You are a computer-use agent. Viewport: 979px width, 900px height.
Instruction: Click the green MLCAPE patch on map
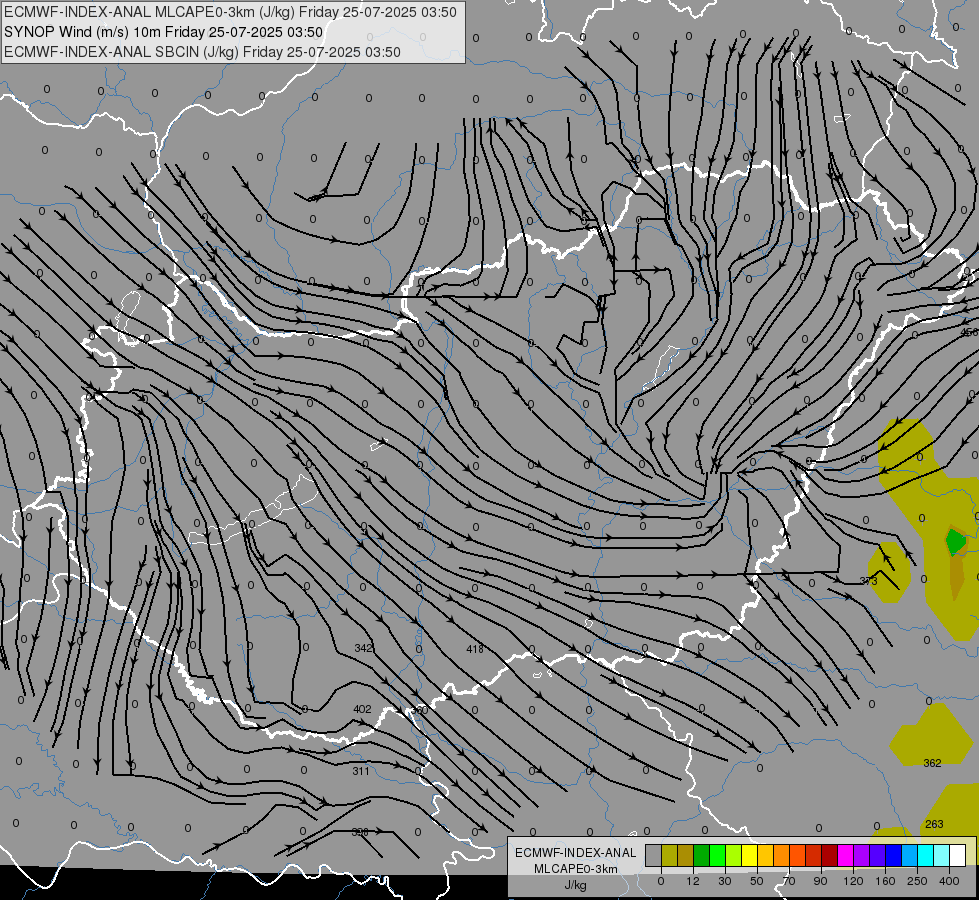tap(955, 541)
